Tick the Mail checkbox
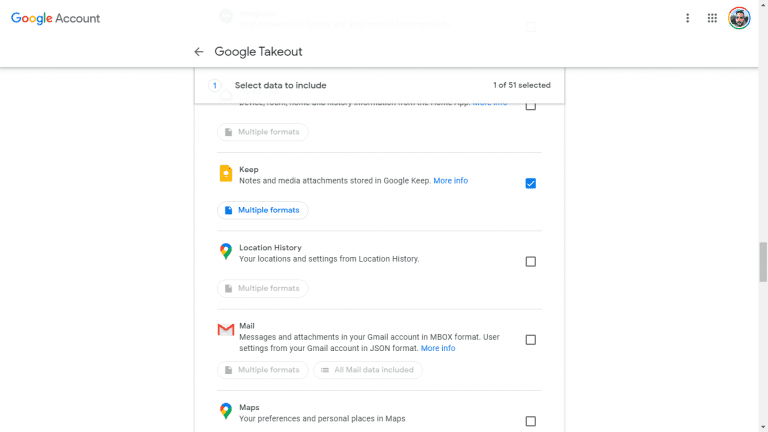The width and height of the screenshot is (768, 432). 530,339
